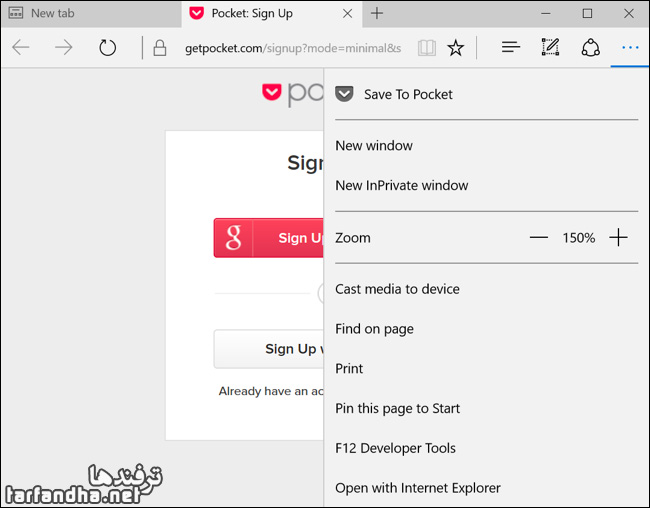Refresh the page with reload icon
The height and width of the screenshot is (508, 650).
click(107, 48)
